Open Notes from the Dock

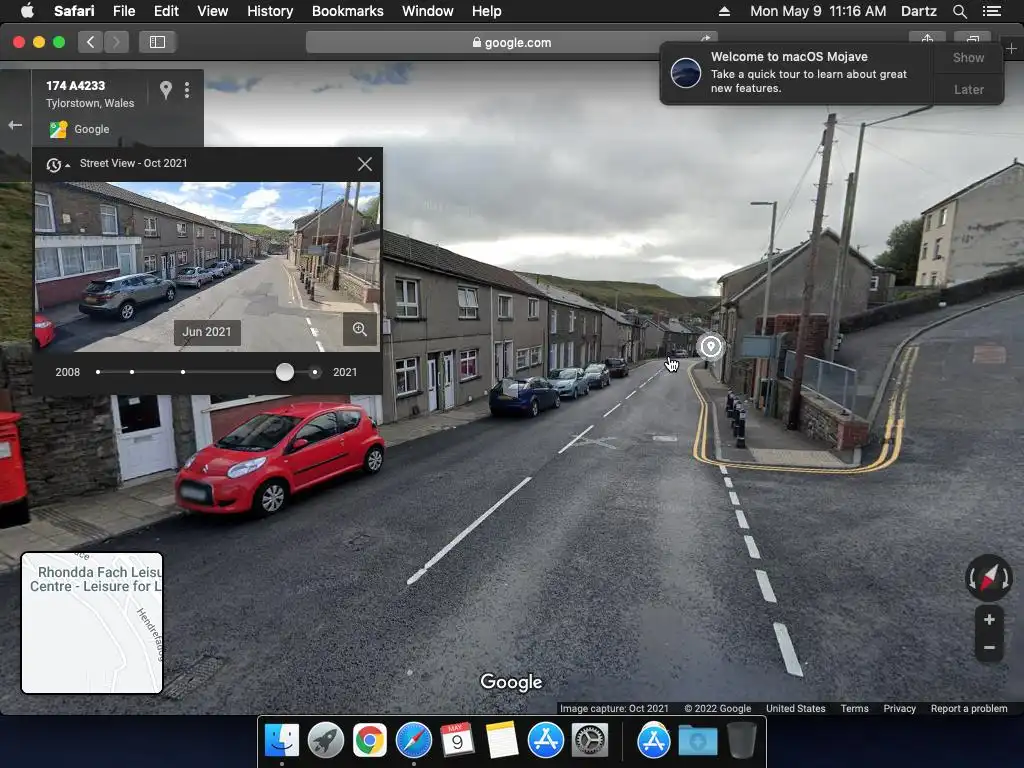[x=502, y=741]
